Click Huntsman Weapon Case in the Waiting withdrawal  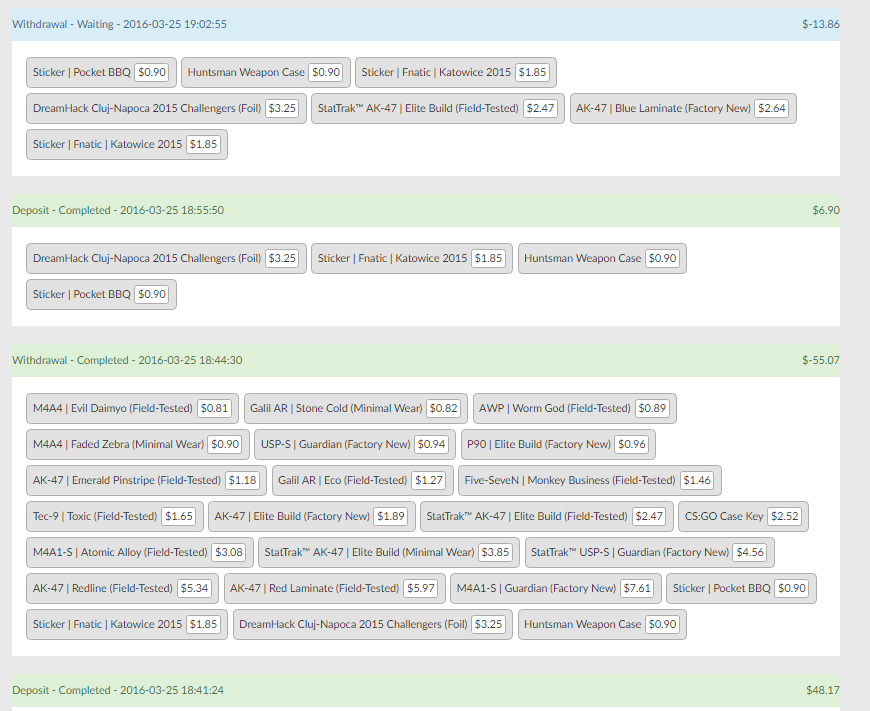pyautogui.click(x=266, y=72)
